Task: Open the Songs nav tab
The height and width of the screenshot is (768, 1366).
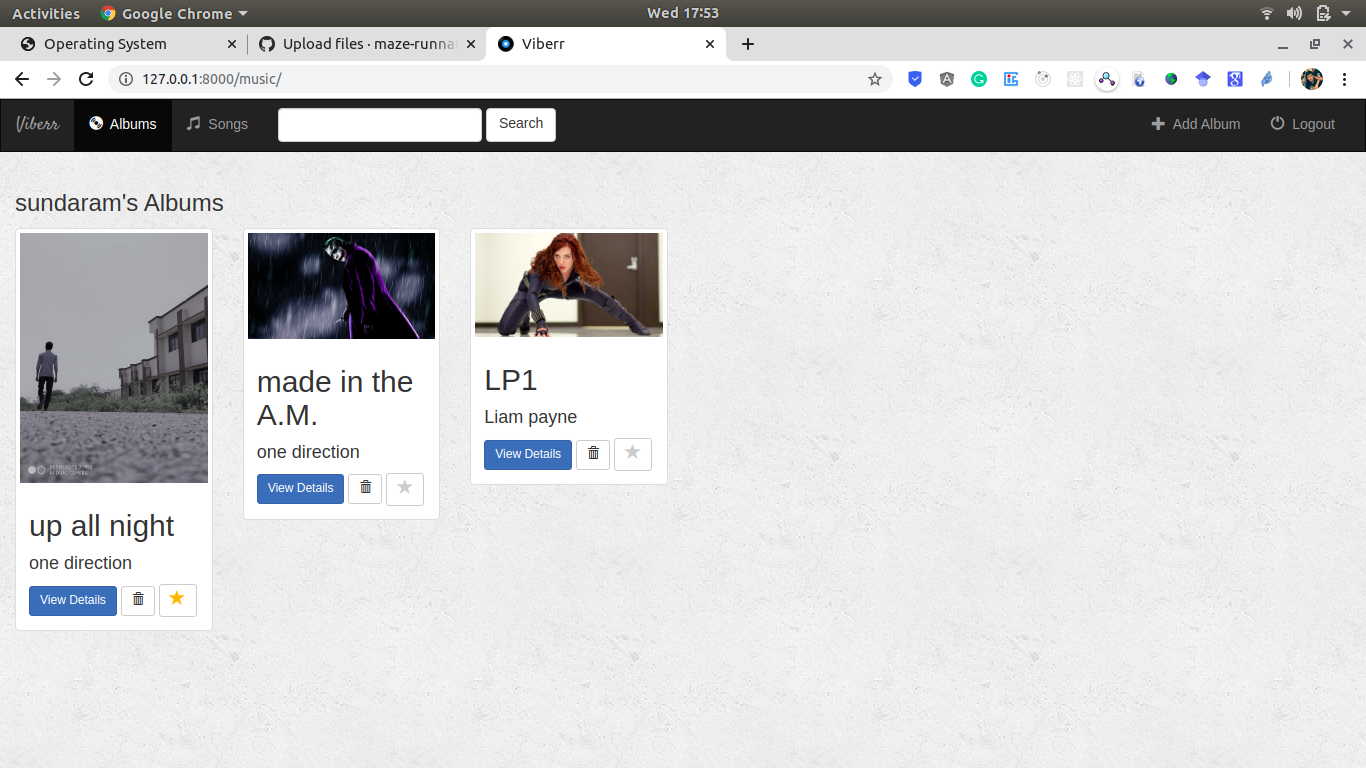Action: 217,124
